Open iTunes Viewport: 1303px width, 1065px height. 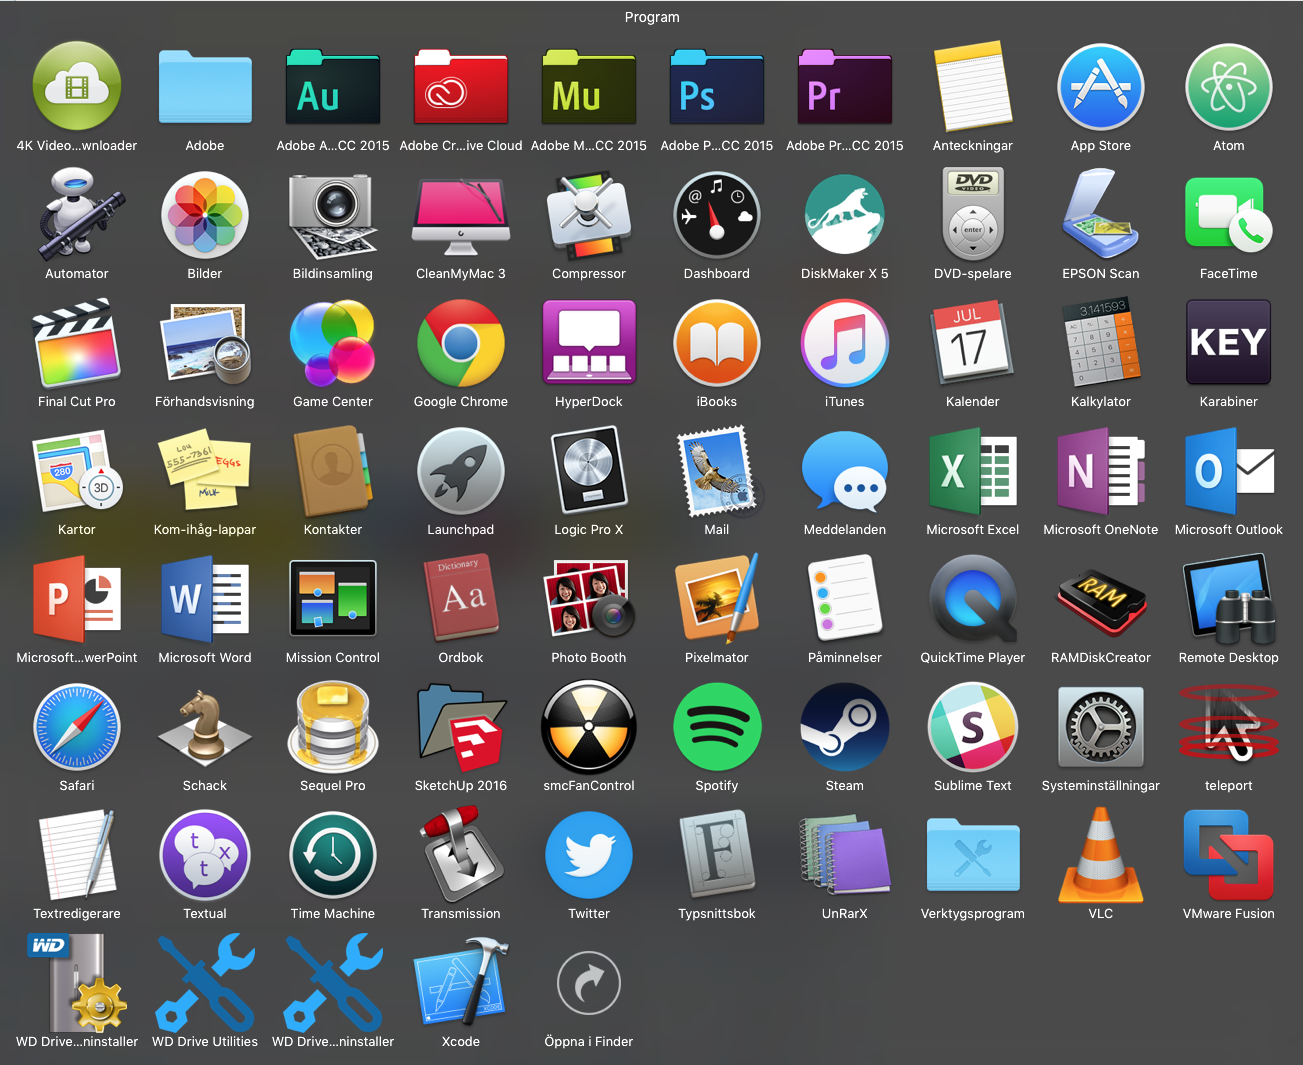click(845, 342)
